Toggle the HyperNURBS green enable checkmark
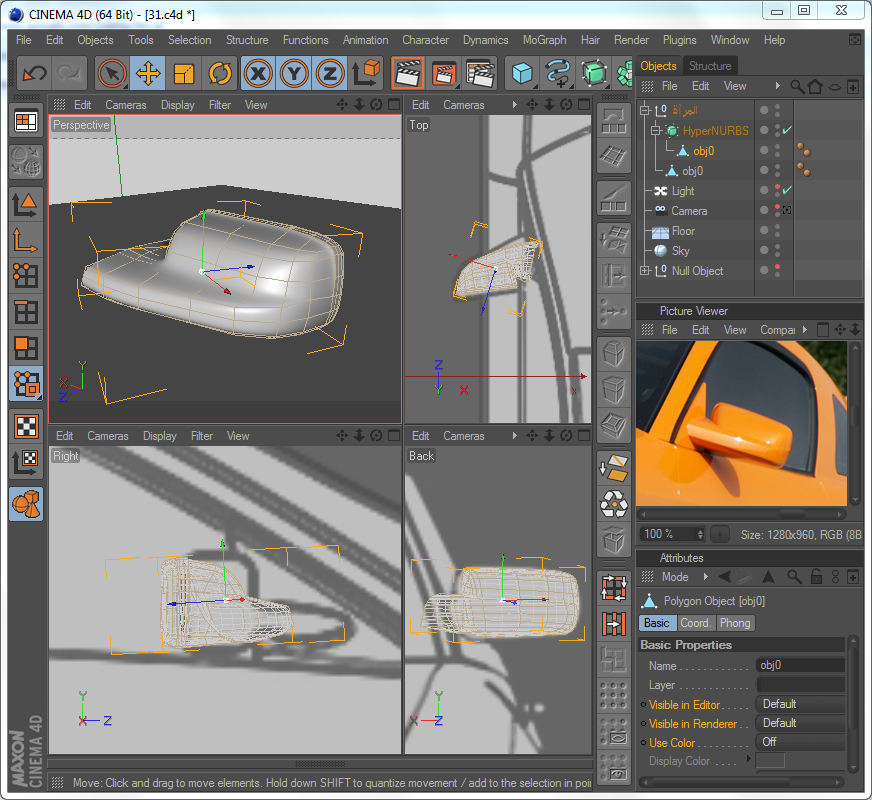This screenshot has height=800, width=872. (787, 131)
